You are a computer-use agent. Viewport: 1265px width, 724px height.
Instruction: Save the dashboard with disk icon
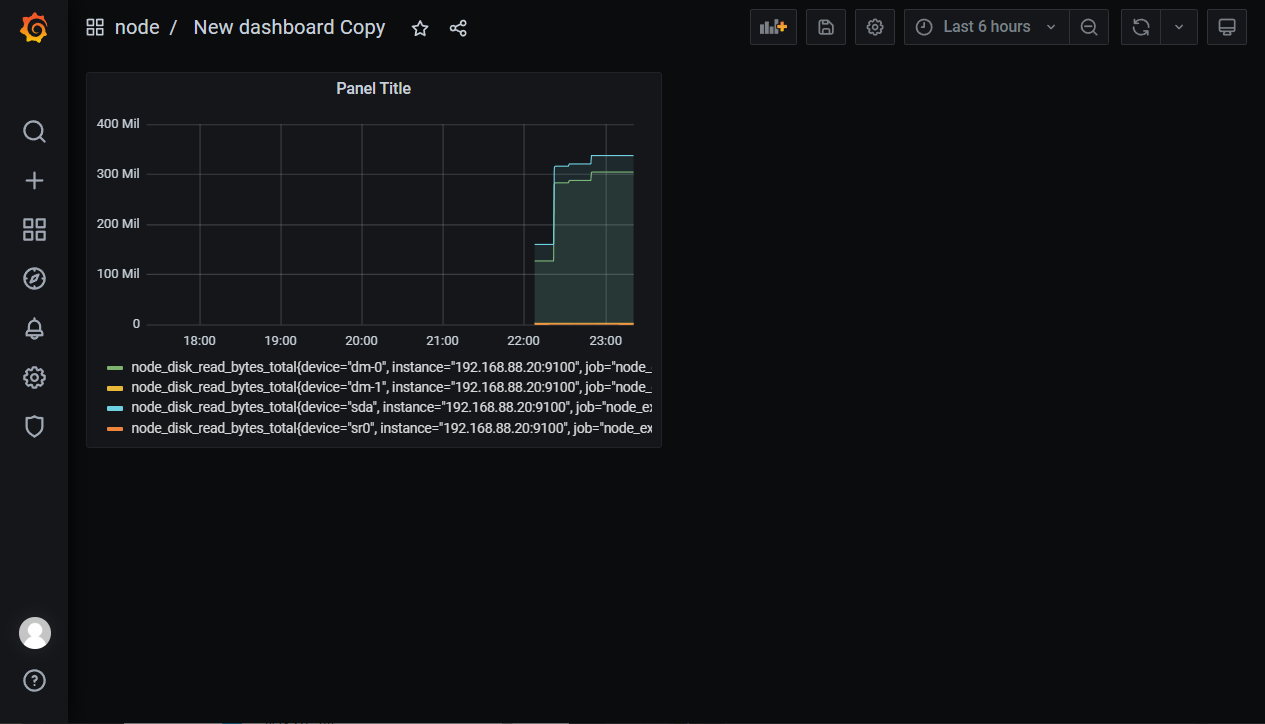click(x=826, y=27)
